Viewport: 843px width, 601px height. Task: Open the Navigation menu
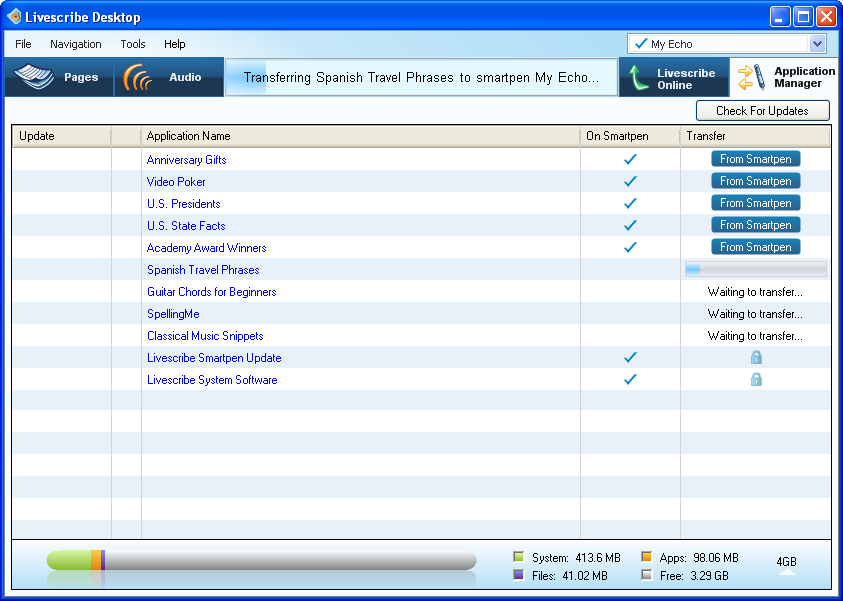(x=76, y=44)
